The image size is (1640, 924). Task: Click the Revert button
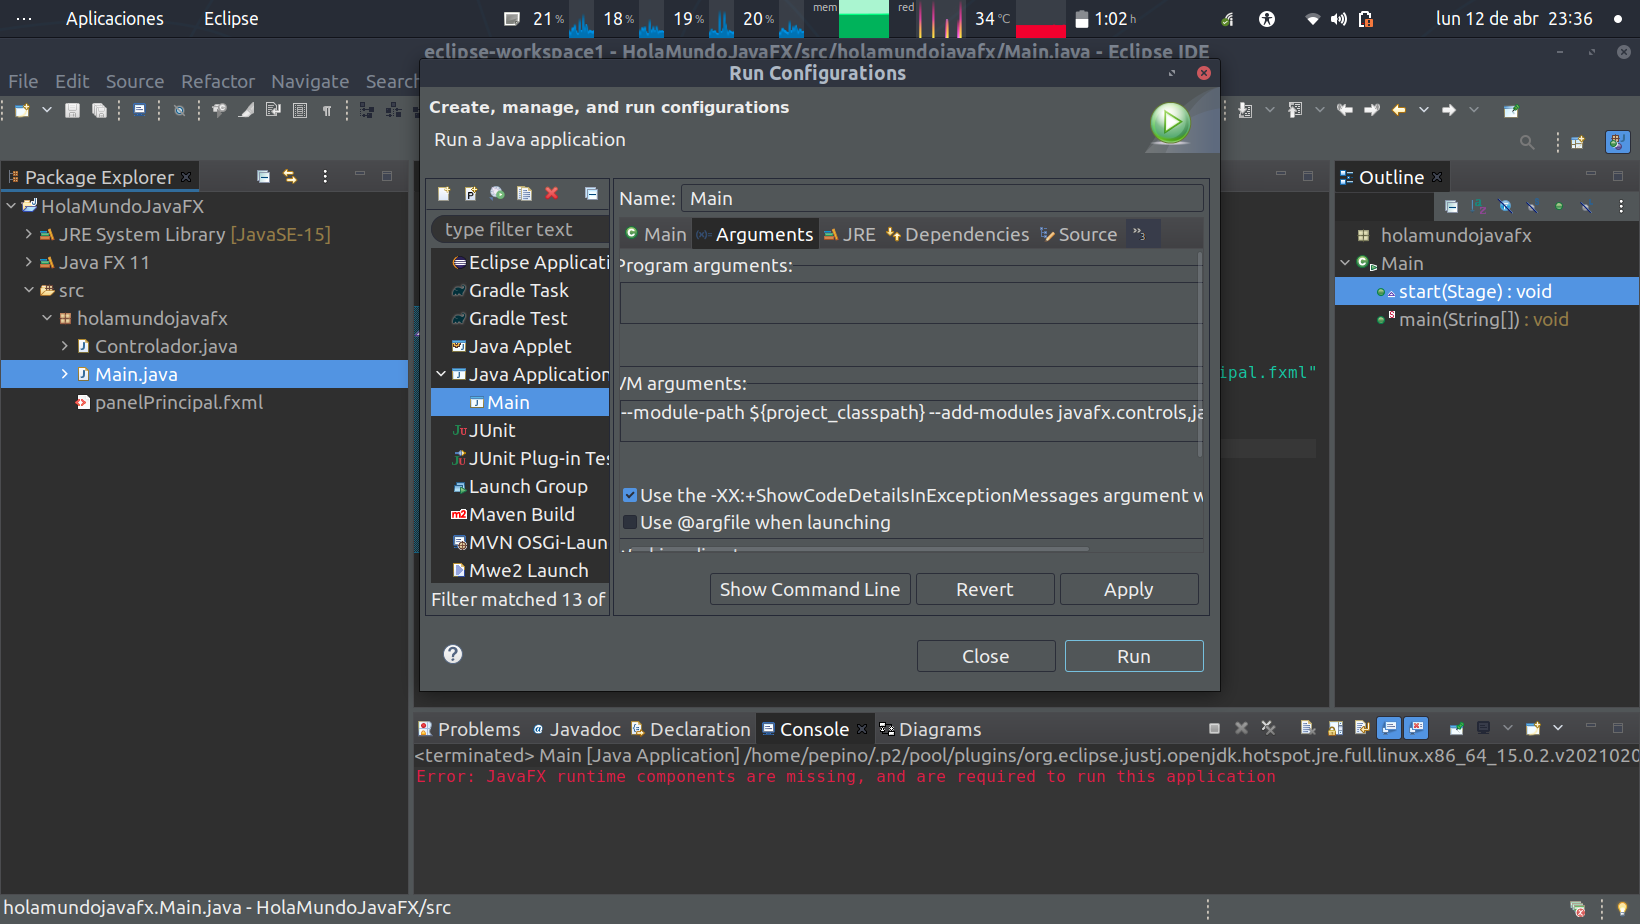985,589
